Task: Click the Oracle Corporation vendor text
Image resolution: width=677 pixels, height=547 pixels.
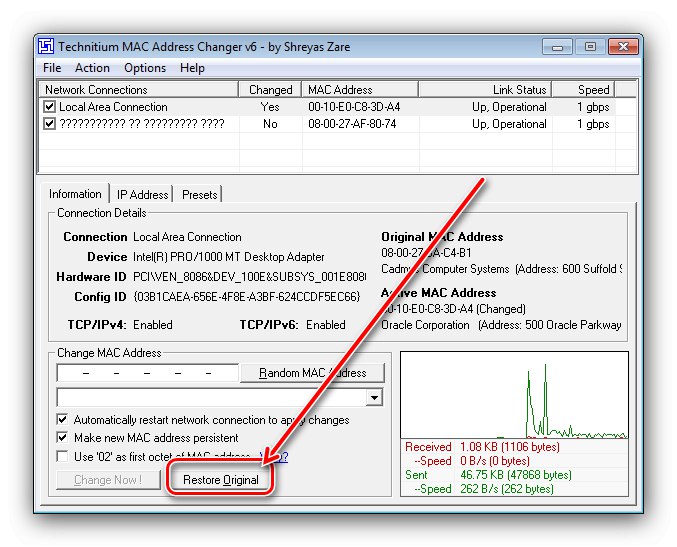Action: [x=425, y=325]
